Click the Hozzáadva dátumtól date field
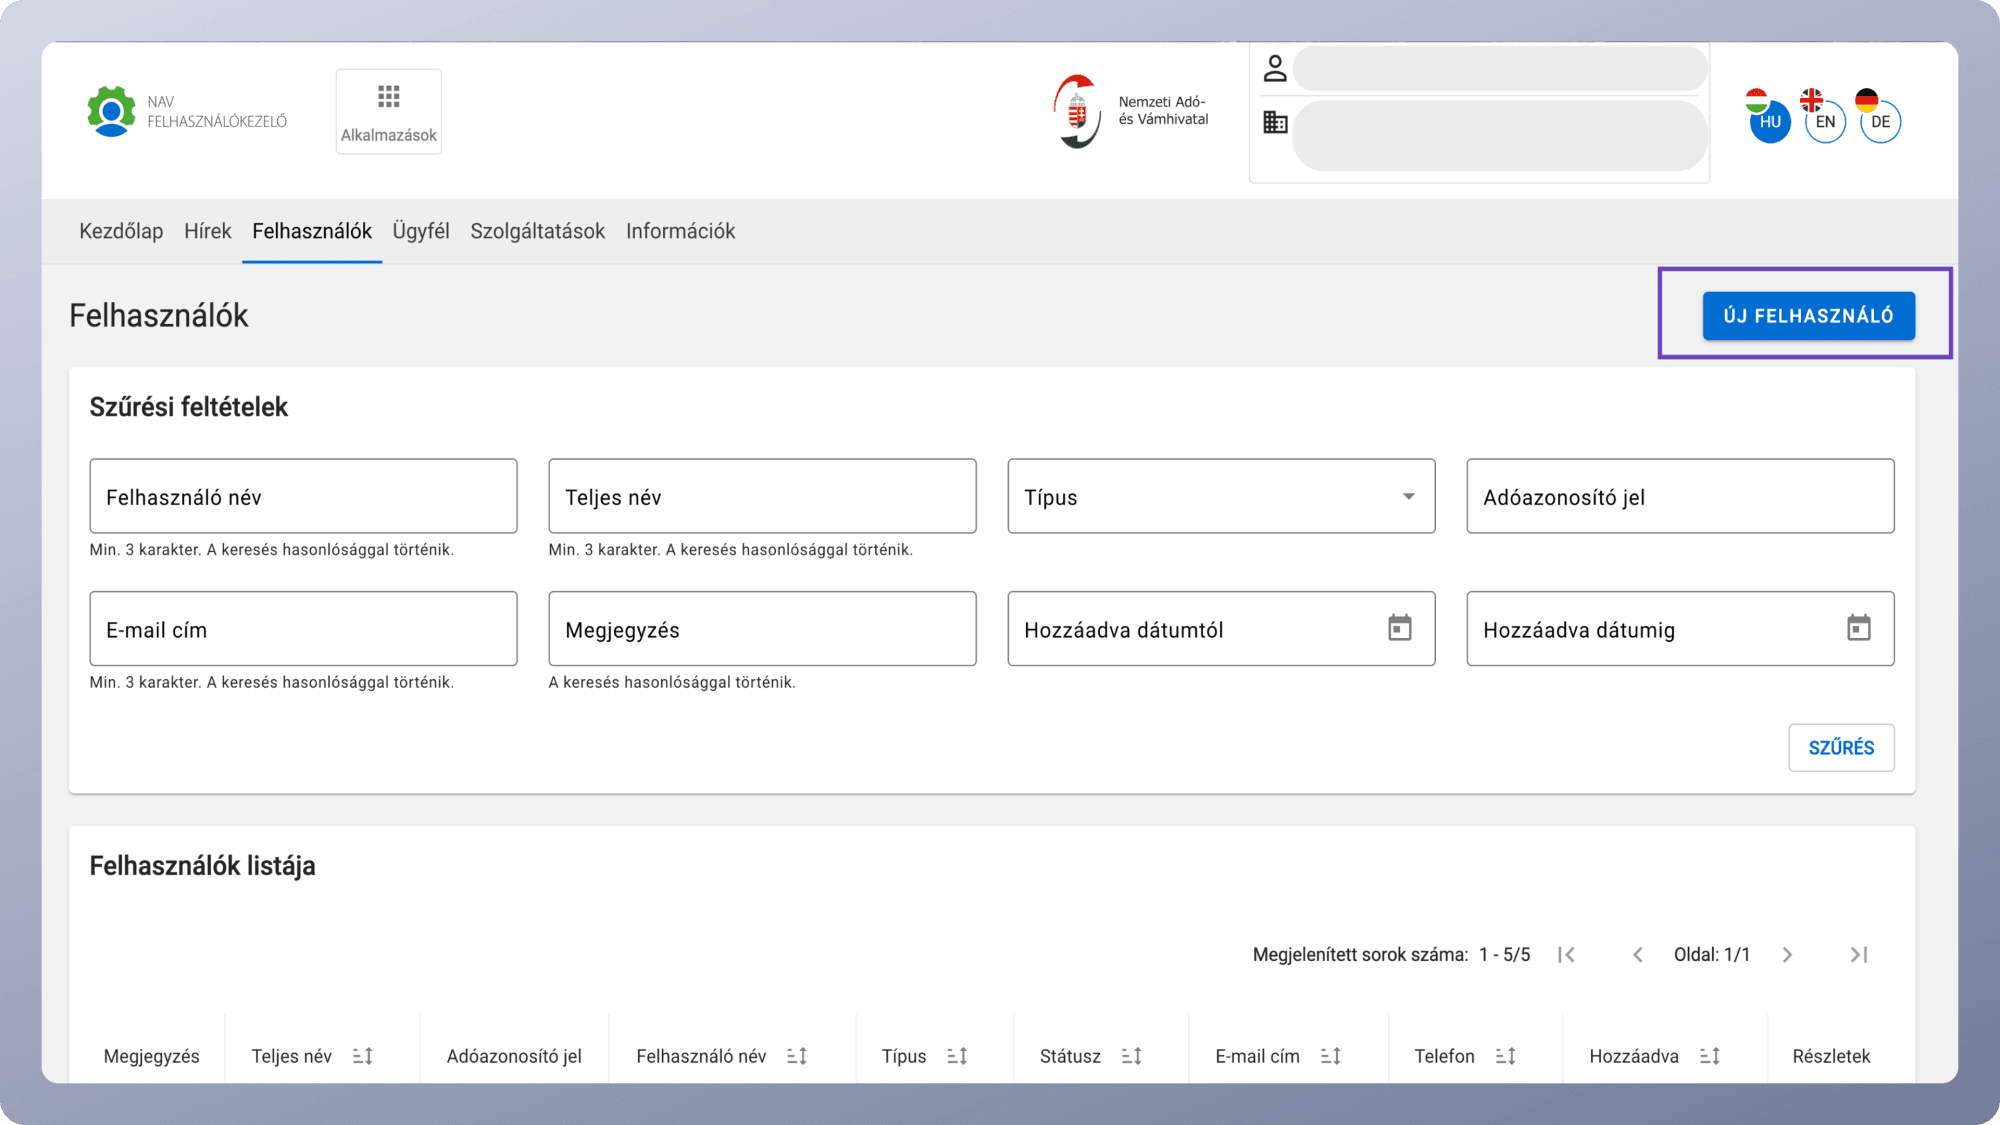The width and height of the screenshot is (2000, 1125). click(1221, 628)
